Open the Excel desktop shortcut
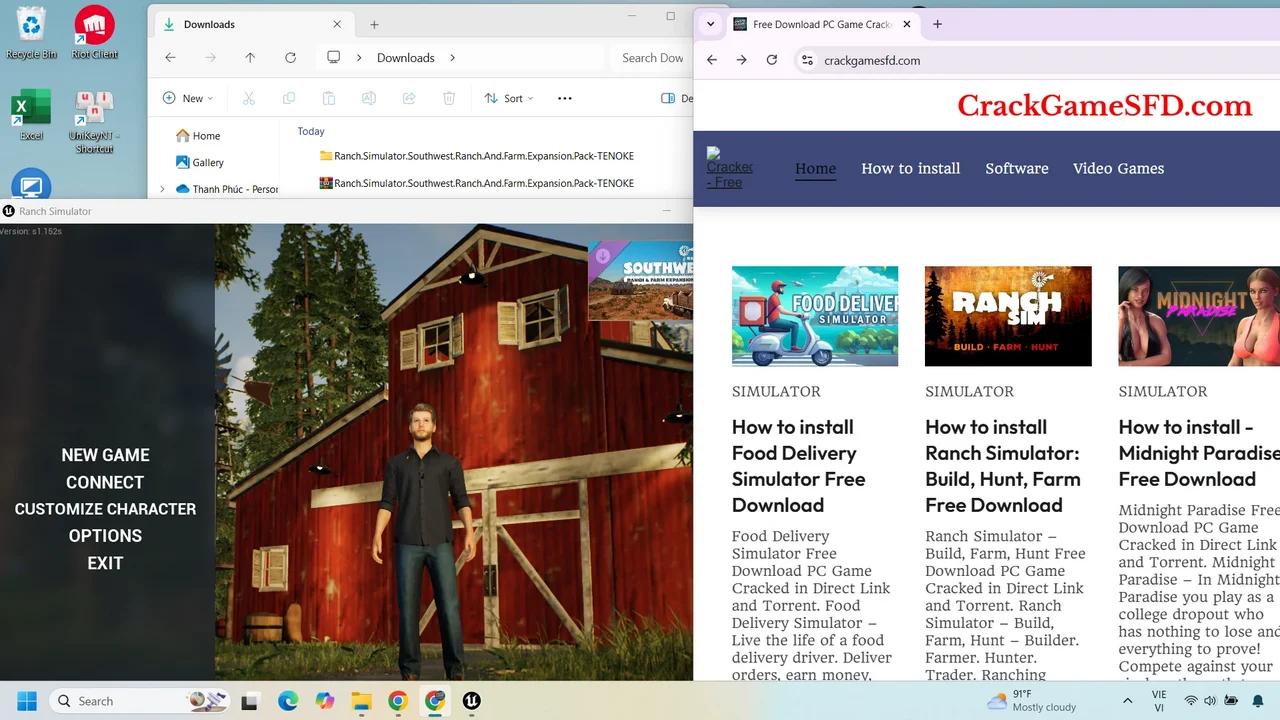This screenshot has height=720, width=1280. (31, 114)
